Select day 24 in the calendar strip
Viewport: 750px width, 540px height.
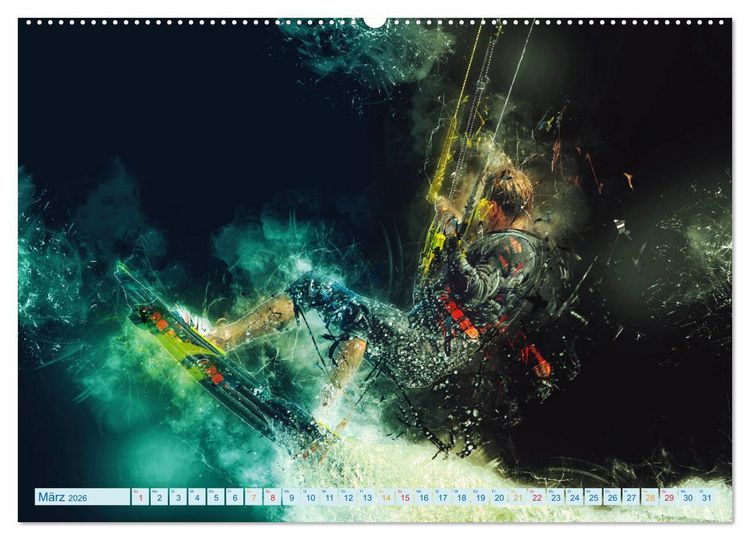tap(575, 497)
